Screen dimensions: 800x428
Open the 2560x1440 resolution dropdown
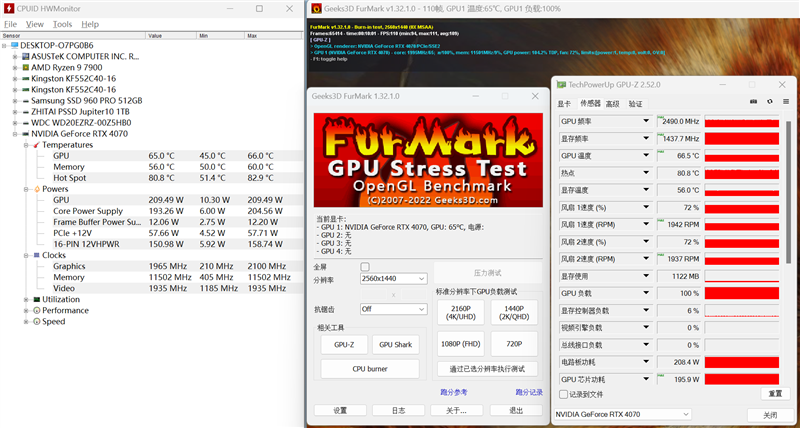[x=393, y=278]
